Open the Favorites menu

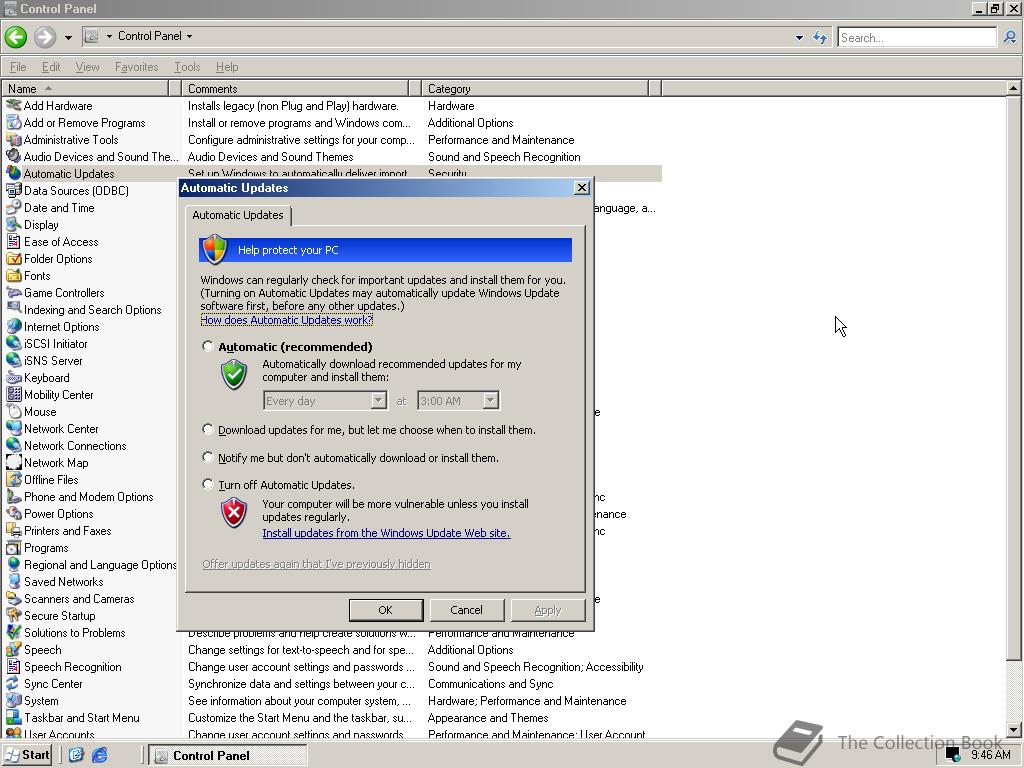point(136,67)
